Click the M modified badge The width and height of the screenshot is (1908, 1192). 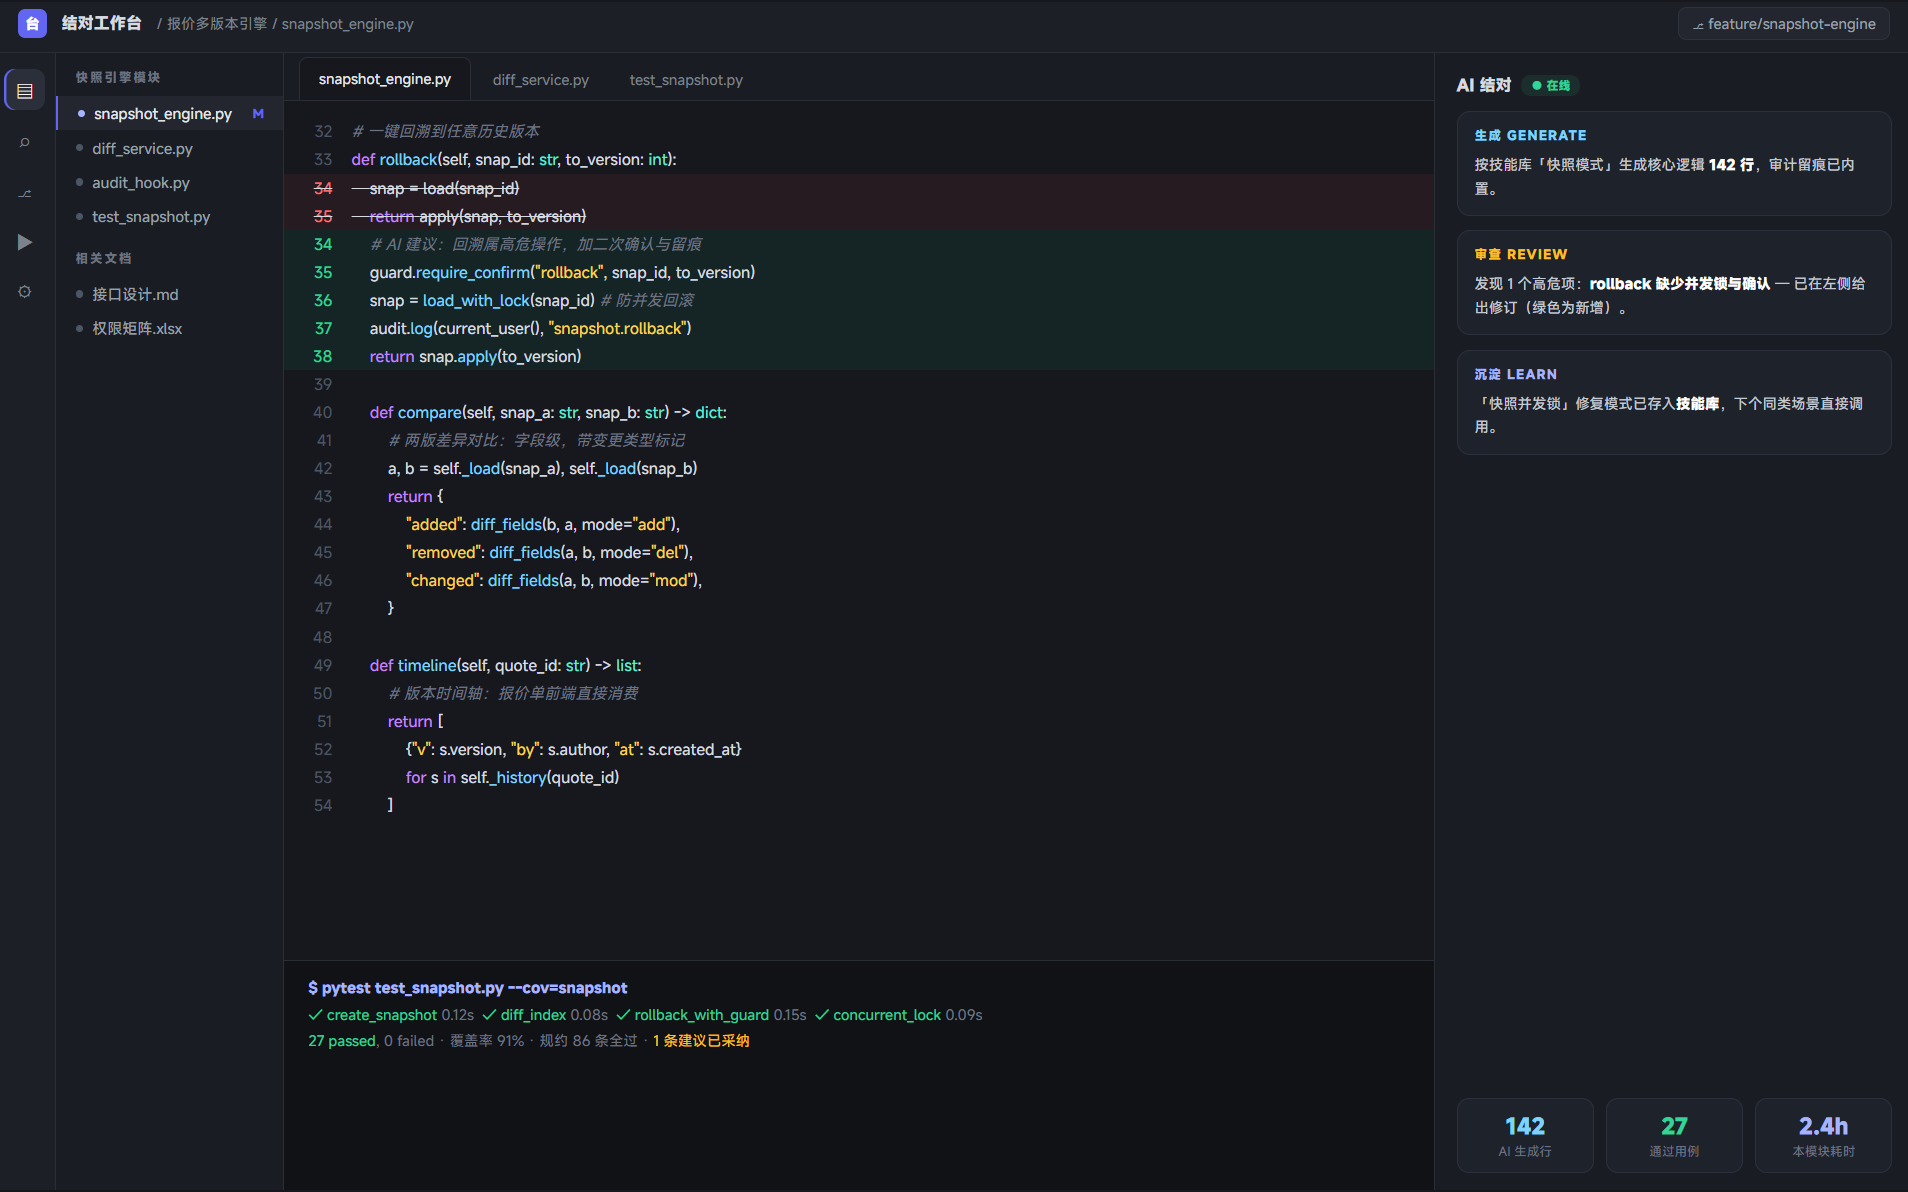258,114
